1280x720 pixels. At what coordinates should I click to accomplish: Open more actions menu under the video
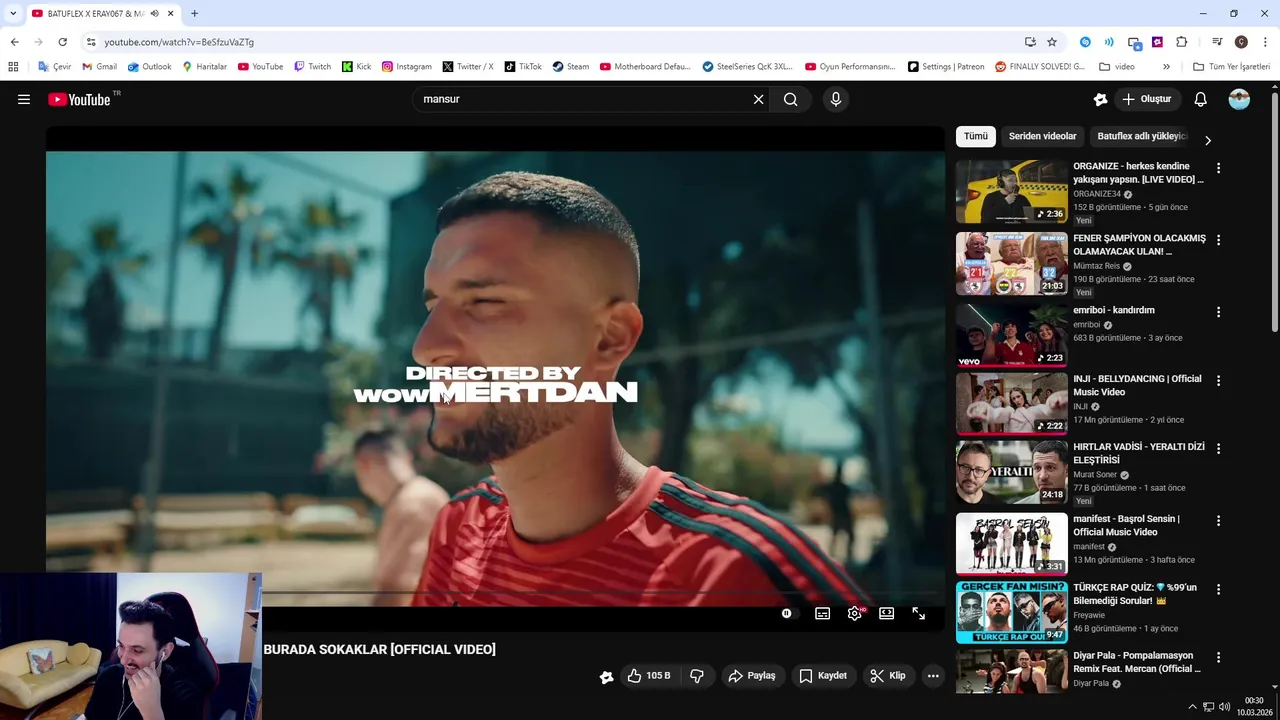point(933,676)
